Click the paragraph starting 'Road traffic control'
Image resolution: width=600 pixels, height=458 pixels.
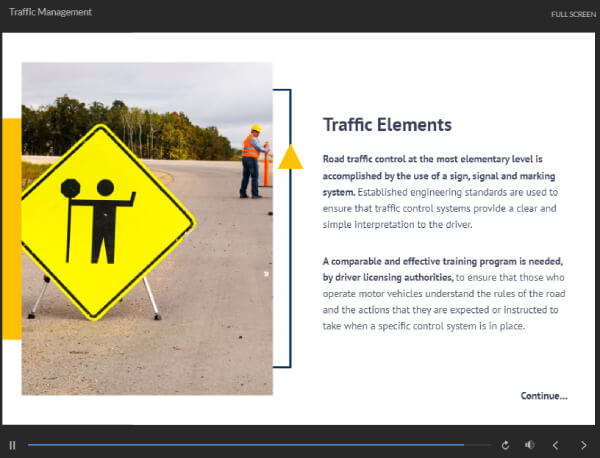(440, 192)
